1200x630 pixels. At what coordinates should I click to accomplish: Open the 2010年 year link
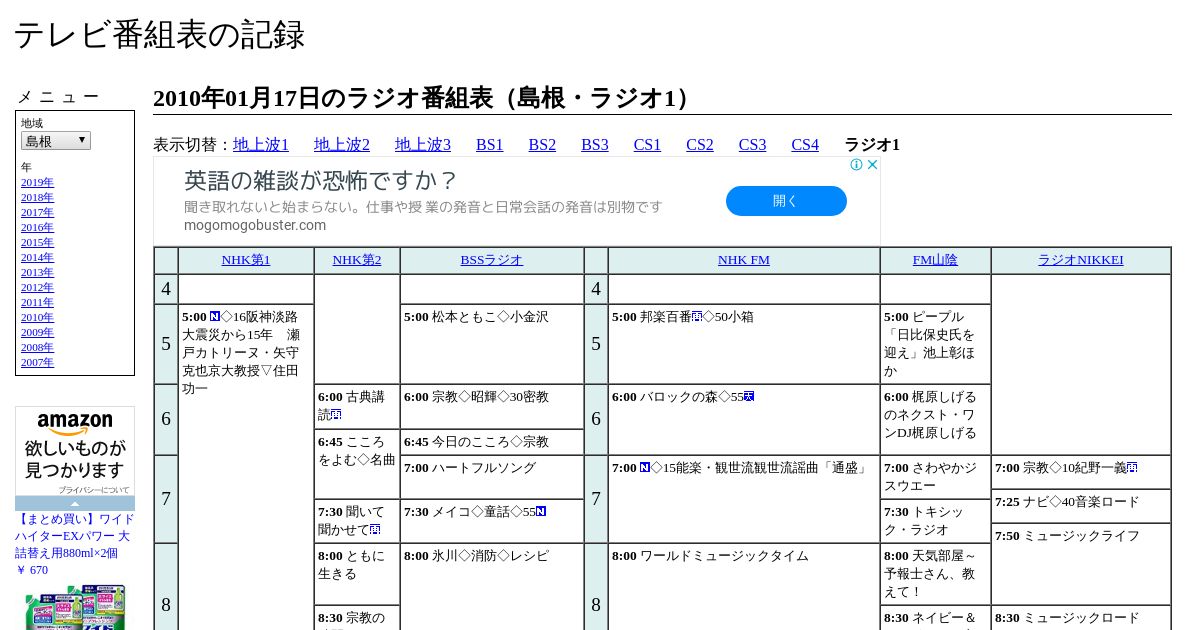pos(37,317)
